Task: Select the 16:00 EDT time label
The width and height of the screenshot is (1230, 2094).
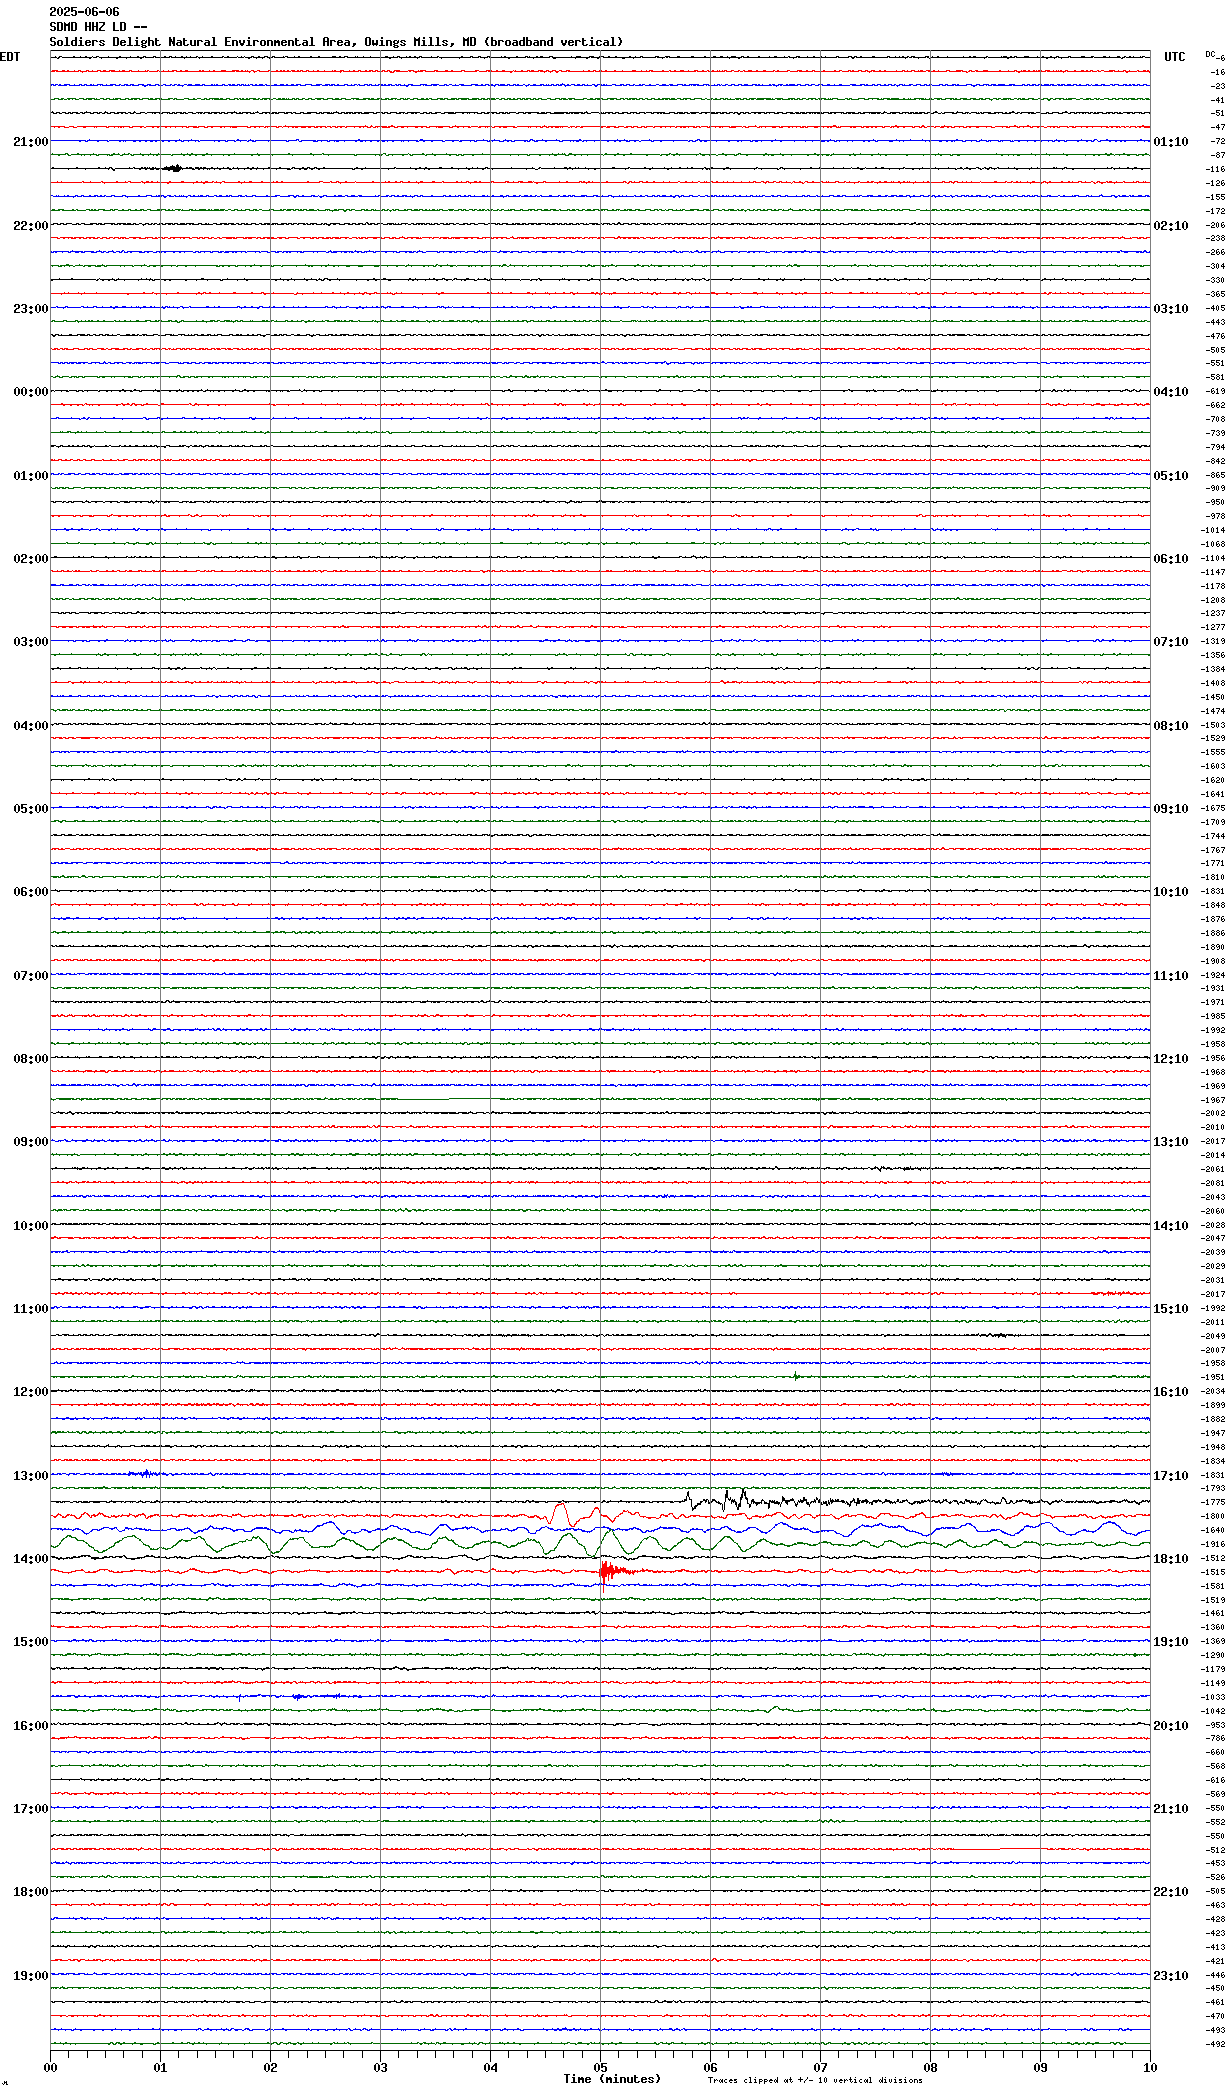Action: pos(31,1726)
